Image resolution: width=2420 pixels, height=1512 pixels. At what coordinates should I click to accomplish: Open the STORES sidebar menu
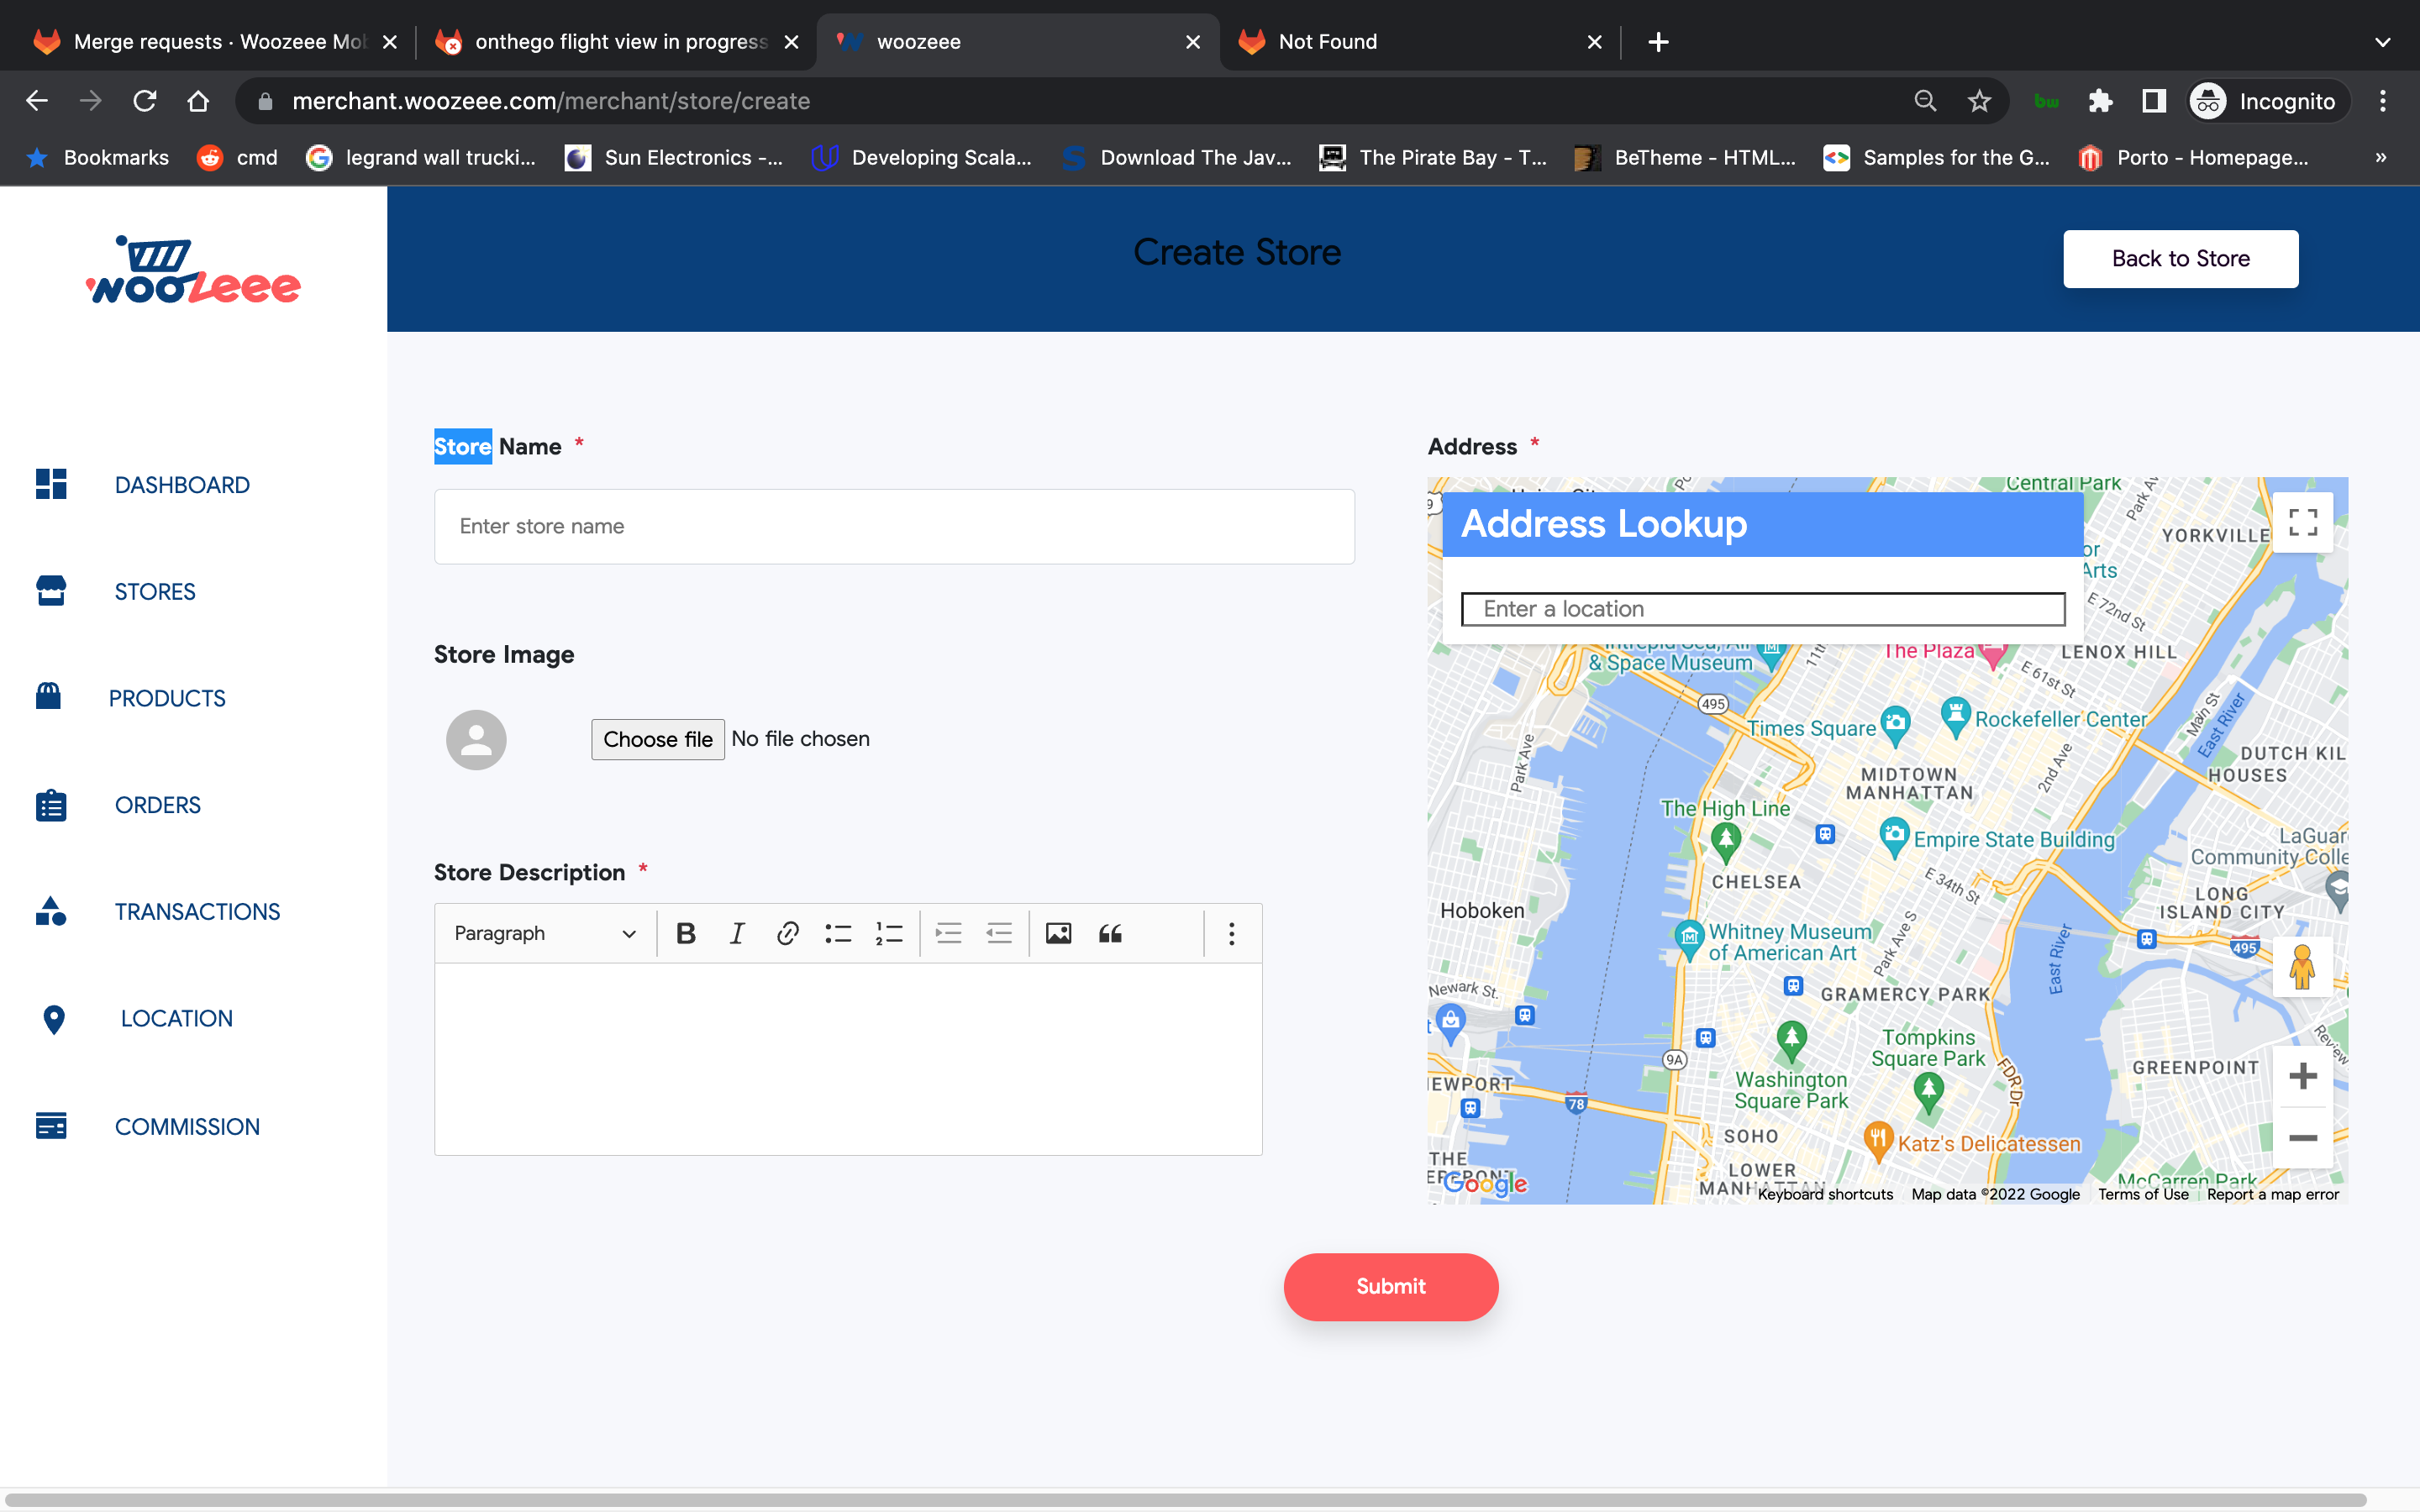point(155,591)
